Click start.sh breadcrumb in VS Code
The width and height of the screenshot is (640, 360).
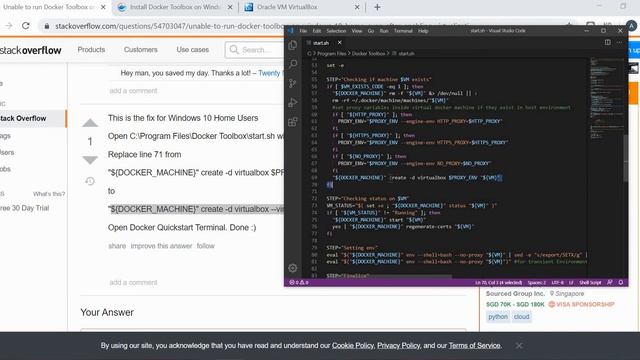[406, 53]
